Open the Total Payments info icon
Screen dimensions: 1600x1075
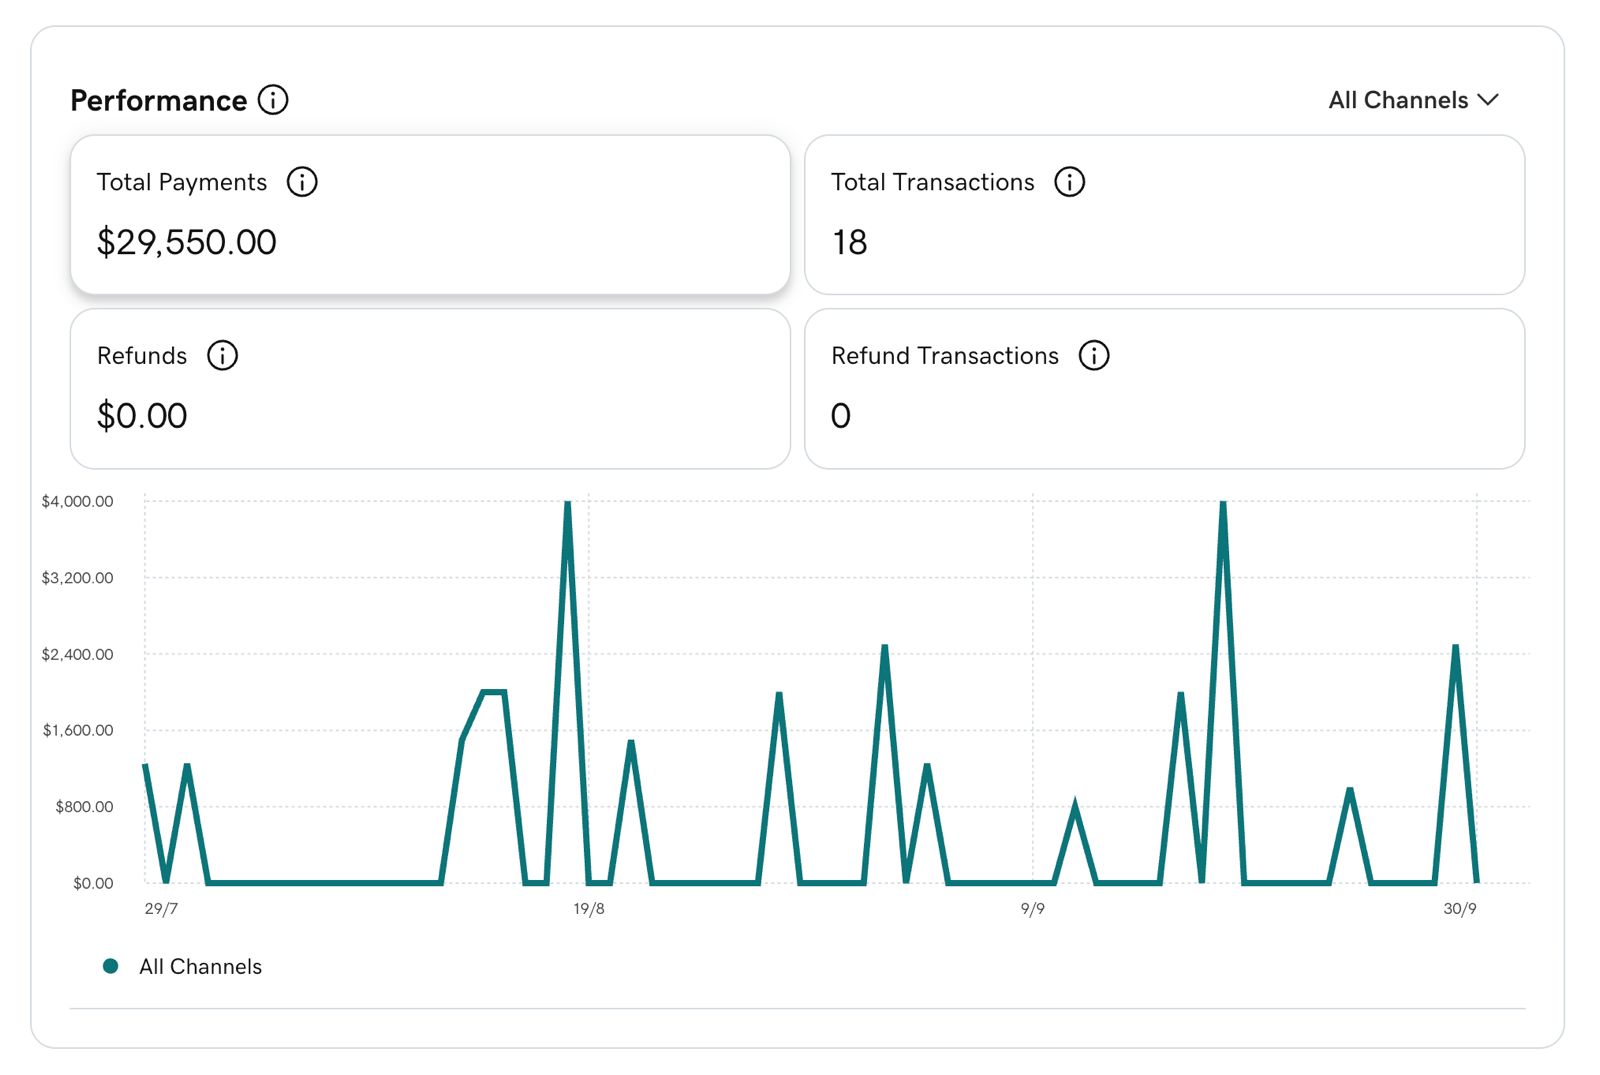(x=302, y=182)
